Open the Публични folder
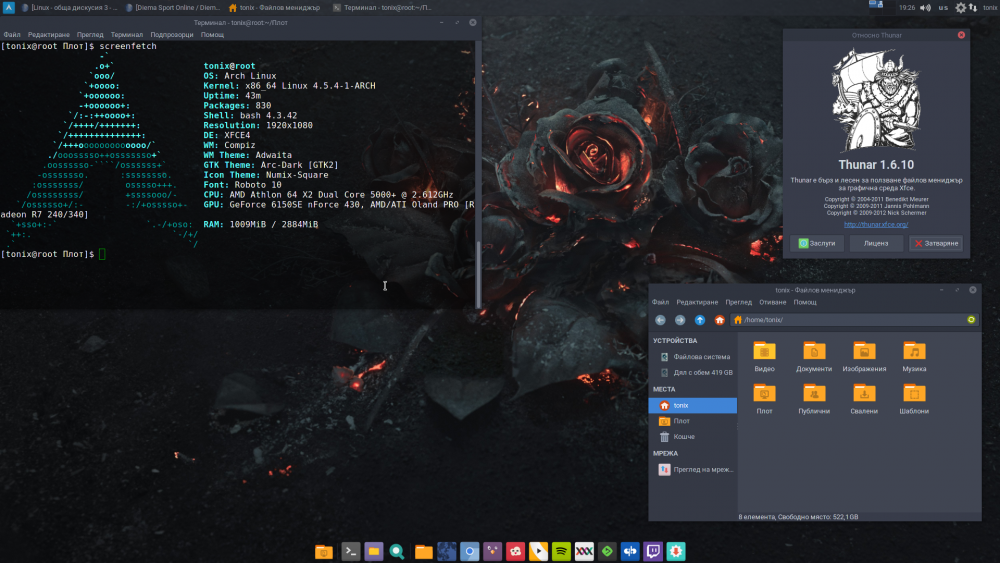This screenshot has width=1000, height=563. point(814,399)
